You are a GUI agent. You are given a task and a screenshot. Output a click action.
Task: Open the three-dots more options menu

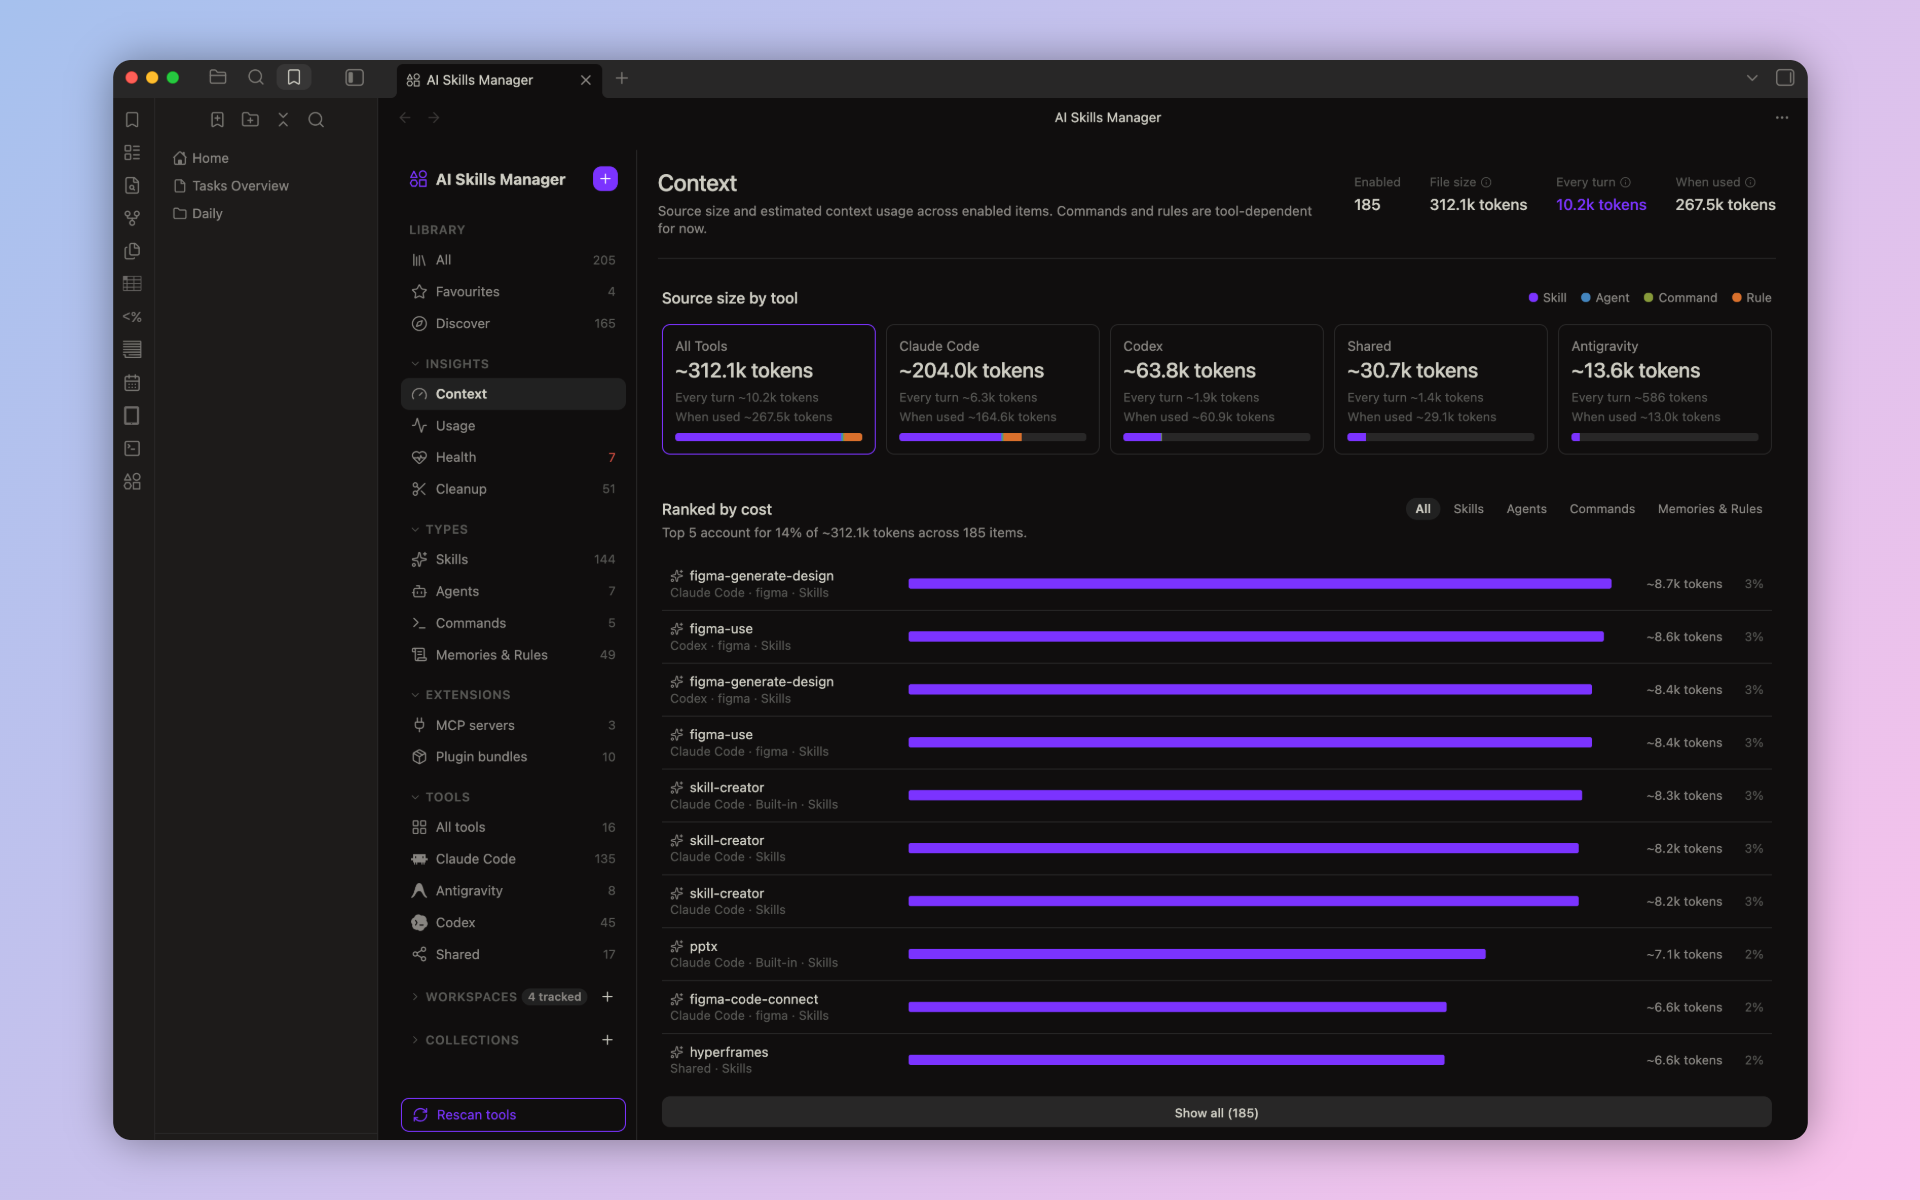point(1782,118)
